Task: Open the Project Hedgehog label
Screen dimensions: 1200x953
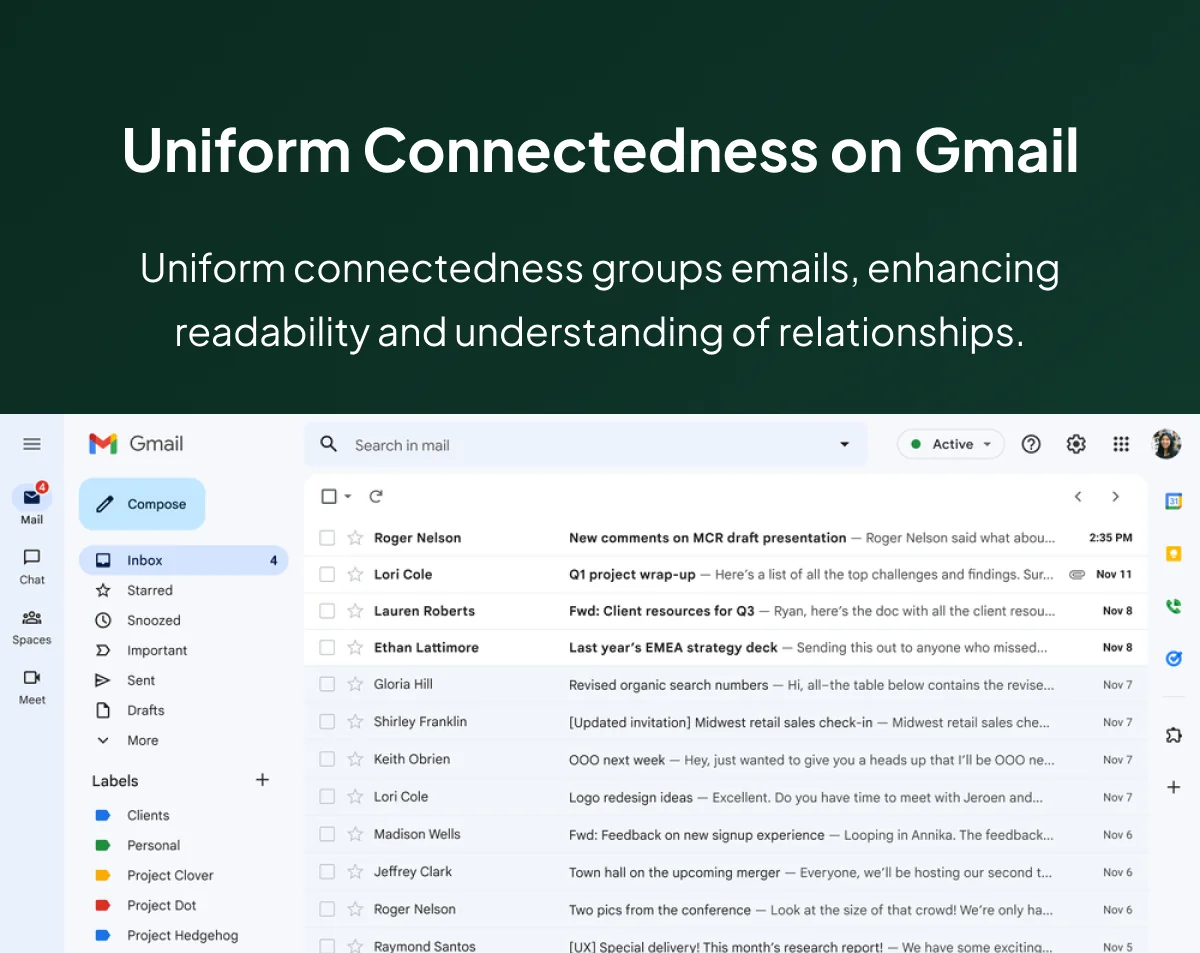Action: [182, 936]
